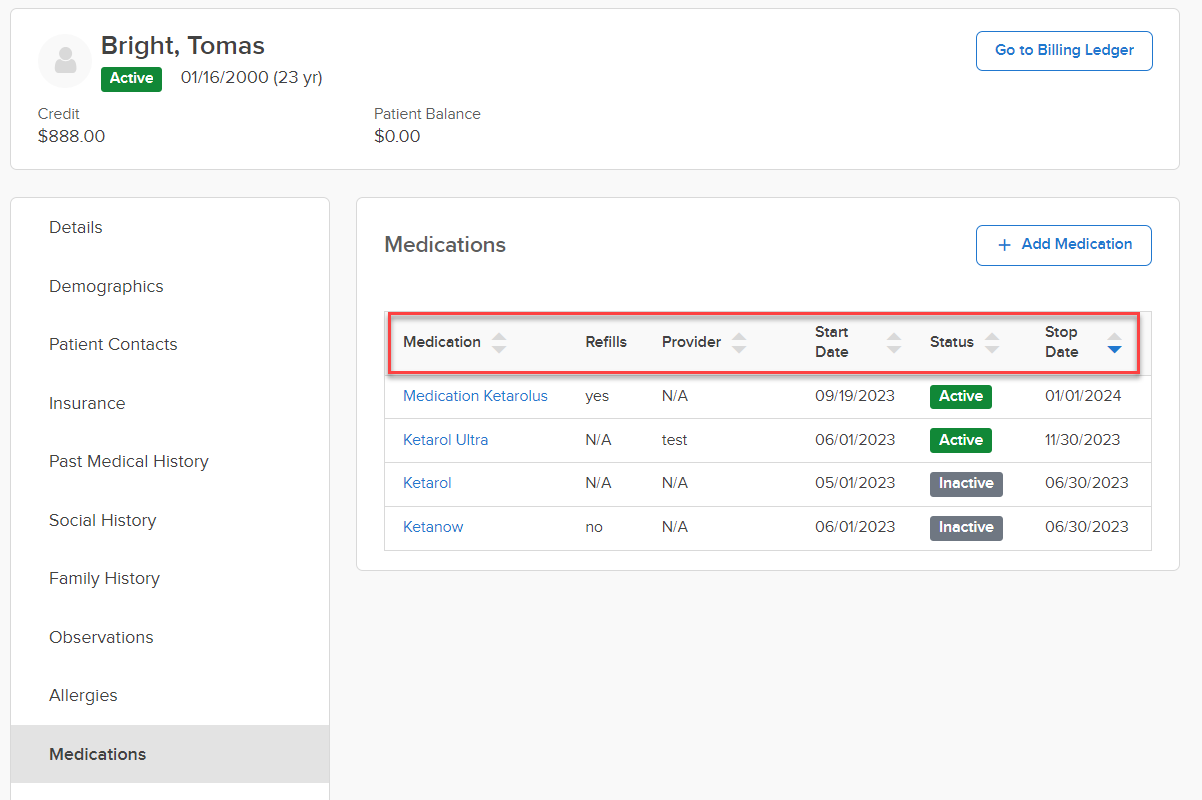This screenshot has width=1202, height=800.
Task: Toggle Stop Date sort arrow
Action: click(1114, 343)
